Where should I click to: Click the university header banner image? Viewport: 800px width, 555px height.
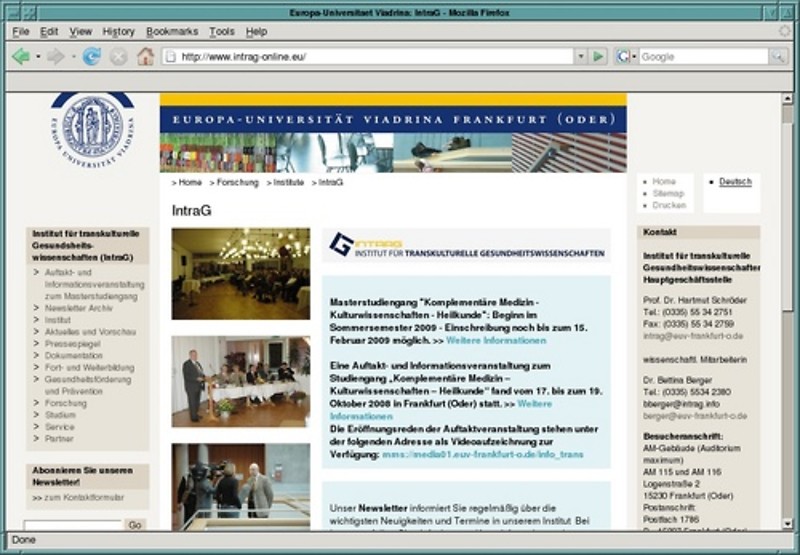[x=393, y=133]
